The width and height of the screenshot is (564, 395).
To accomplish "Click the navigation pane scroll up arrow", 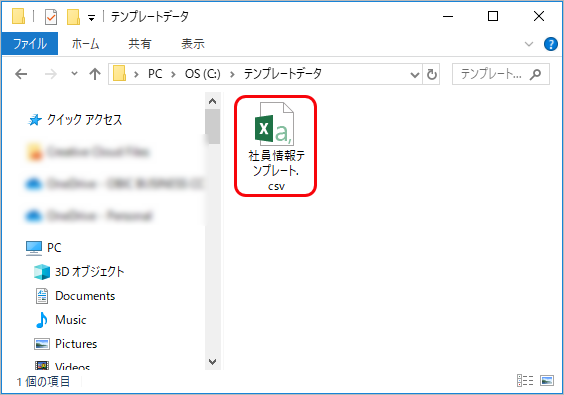I will tap(212, 101).
